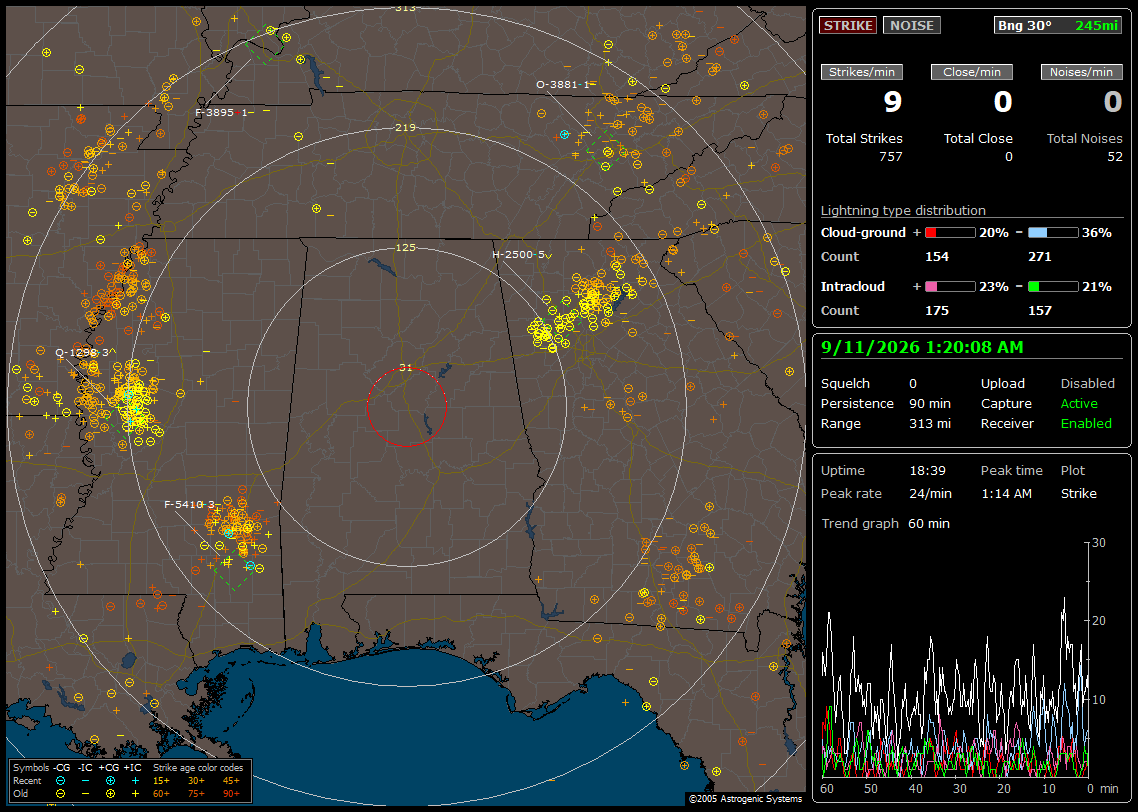Select storm cell label Q-1298-3
This screenshot has height=812, width=1138.
coord(82,353)
